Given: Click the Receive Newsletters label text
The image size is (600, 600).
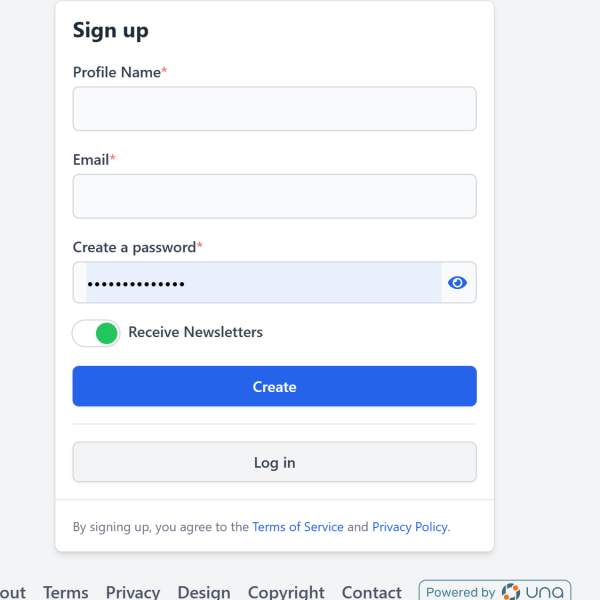Looking at the screenshot, I should pyautogui.click(x=195, y=332).
